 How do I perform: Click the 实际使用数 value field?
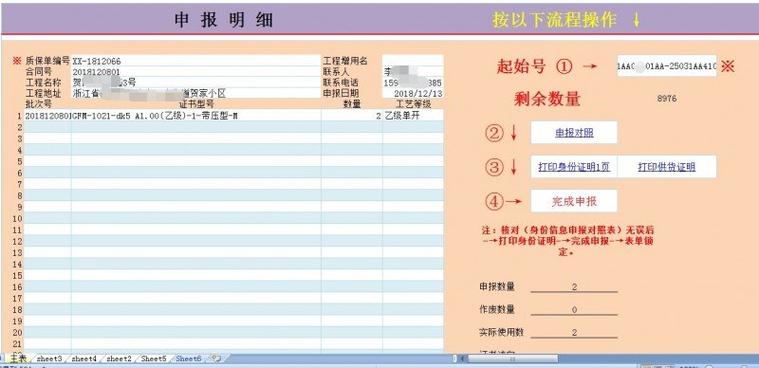point(574,333)
